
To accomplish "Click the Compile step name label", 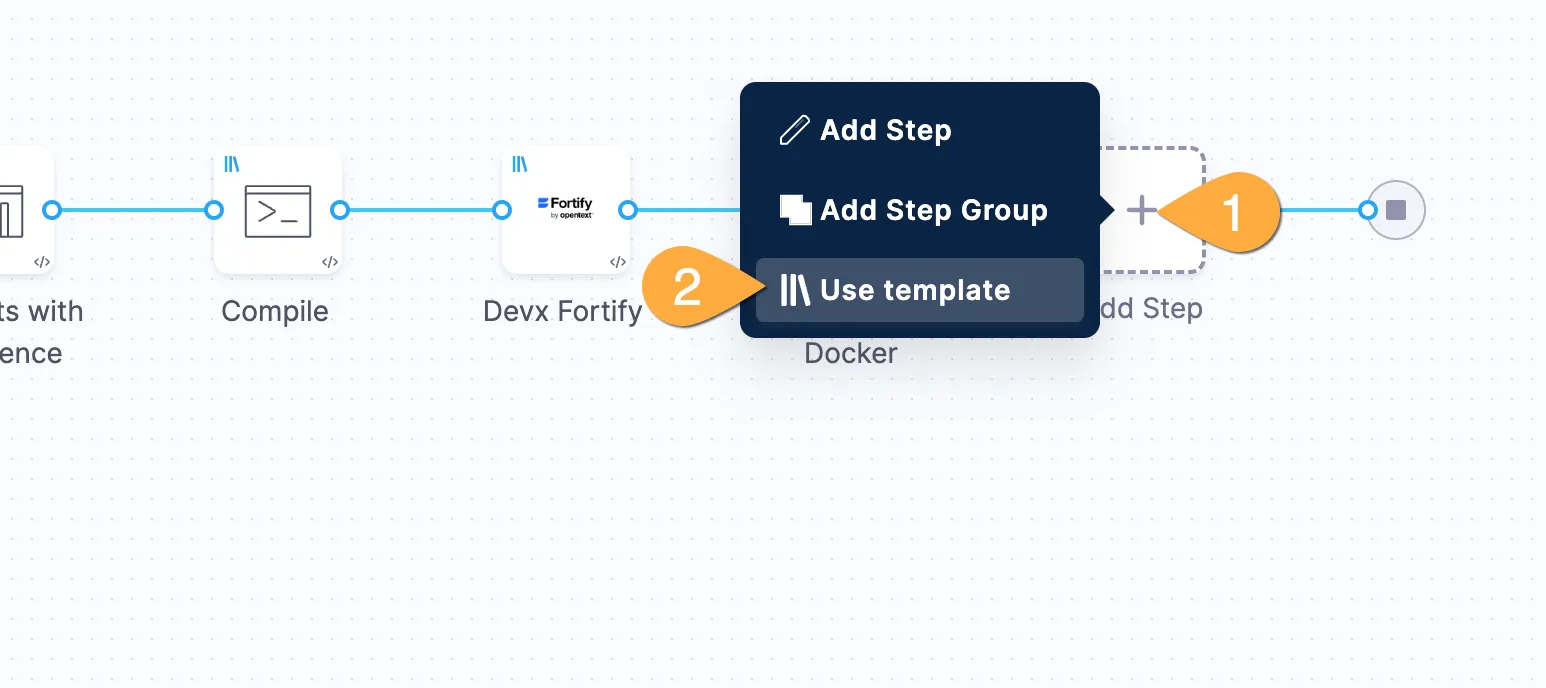I will point(275,311).
